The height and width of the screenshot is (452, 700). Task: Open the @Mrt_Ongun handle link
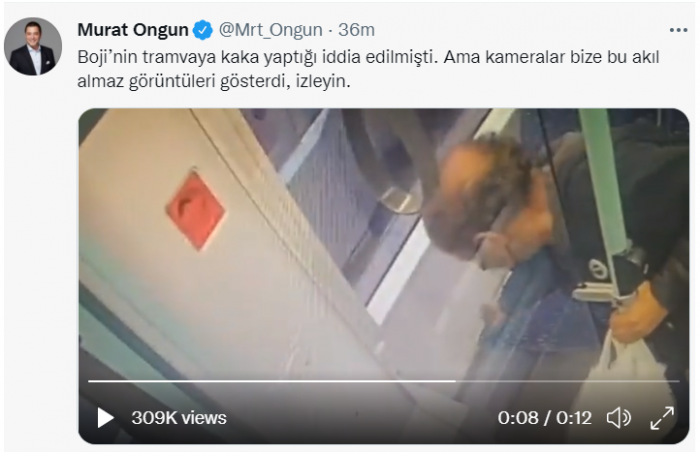(271, 30)
